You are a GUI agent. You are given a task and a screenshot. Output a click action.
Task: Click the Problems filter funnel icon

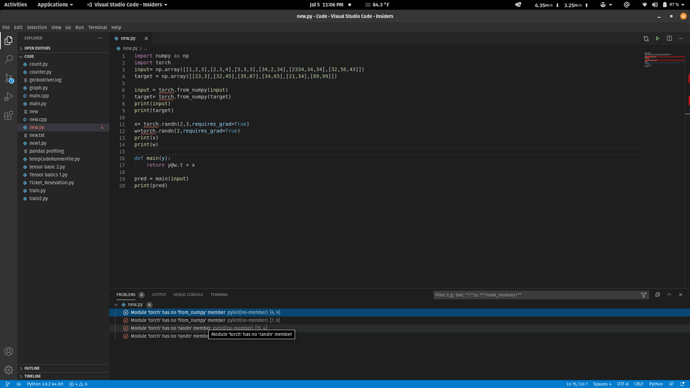643,295
